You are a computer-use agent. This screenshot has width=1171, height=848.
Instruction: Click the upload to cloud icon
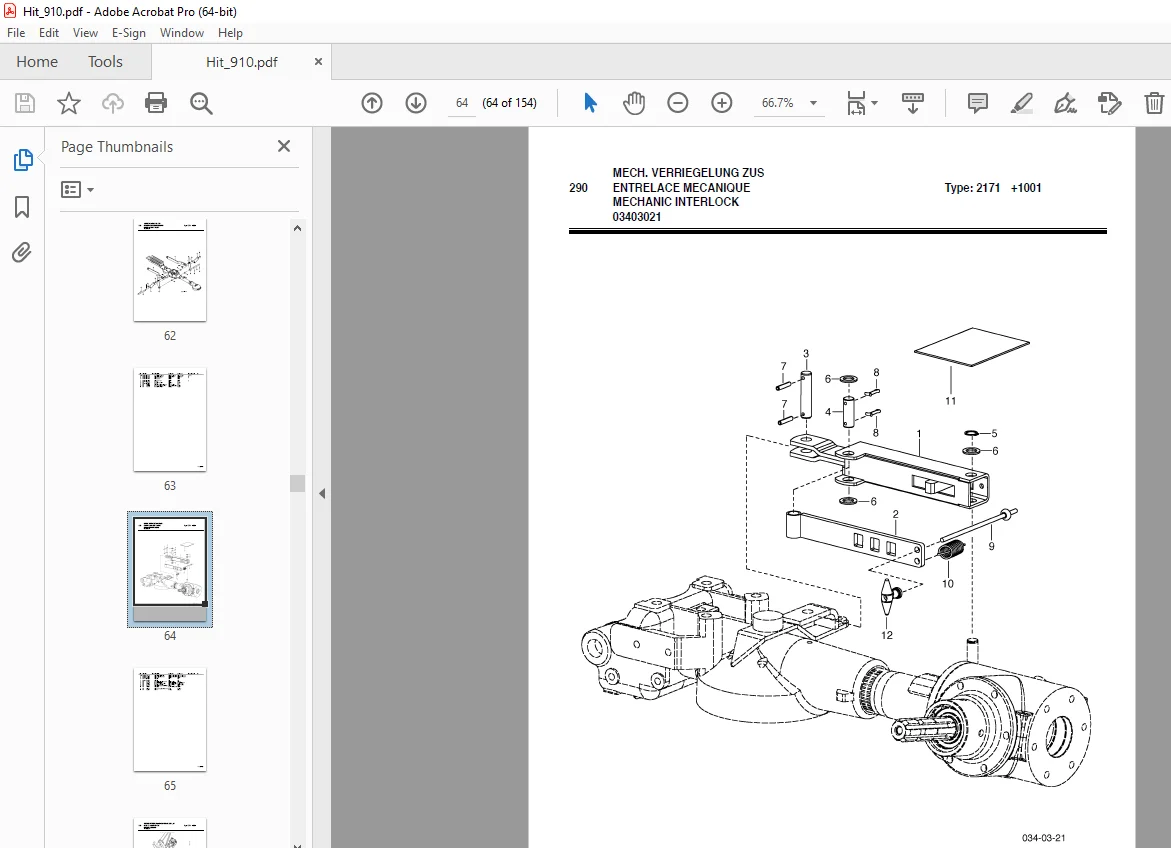click(x=113, y=103)
